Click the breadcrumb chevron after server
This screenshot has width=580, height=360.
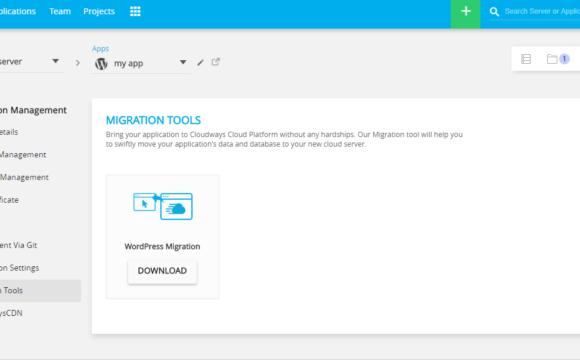point(78,63)
